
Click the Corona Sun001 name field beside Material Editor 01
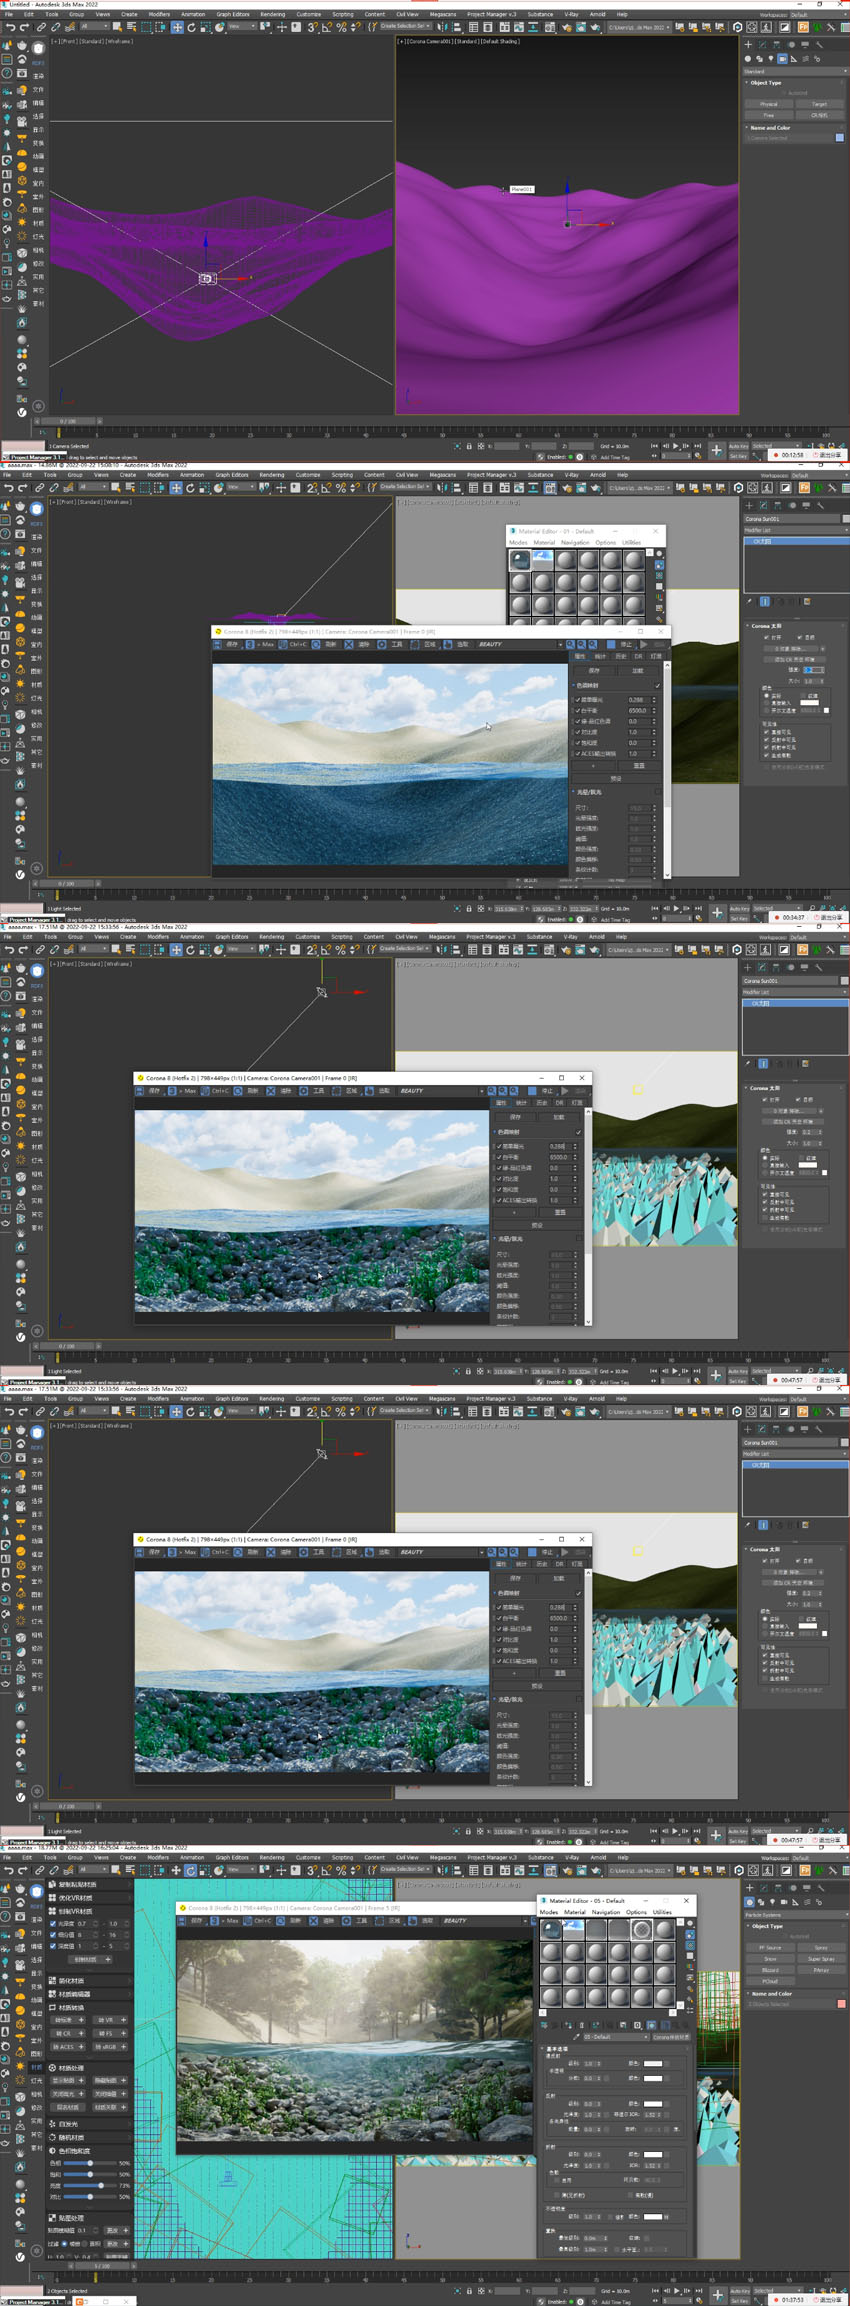(790, 519)
